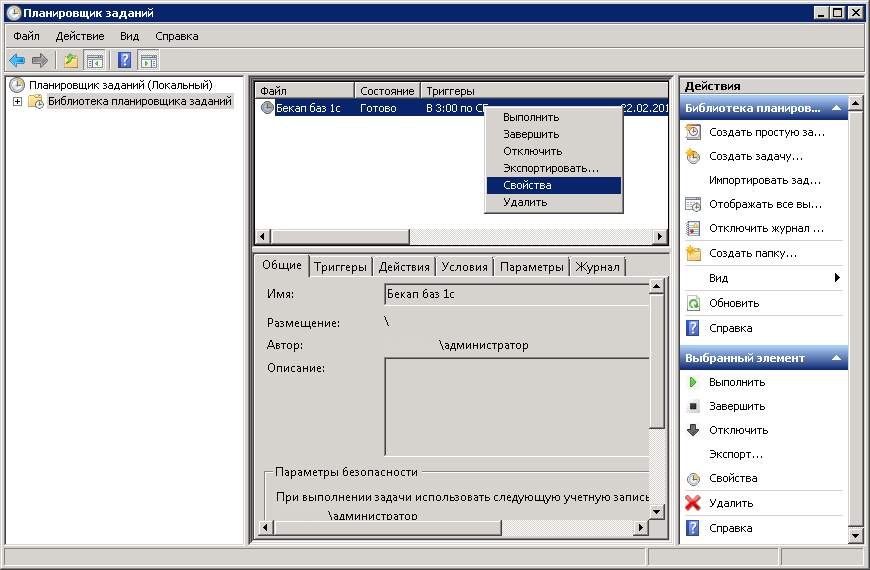Viewport: 870px width, 570px height.
Task: Choose Завершить in the context menu
Action: [x=554, y=134]
